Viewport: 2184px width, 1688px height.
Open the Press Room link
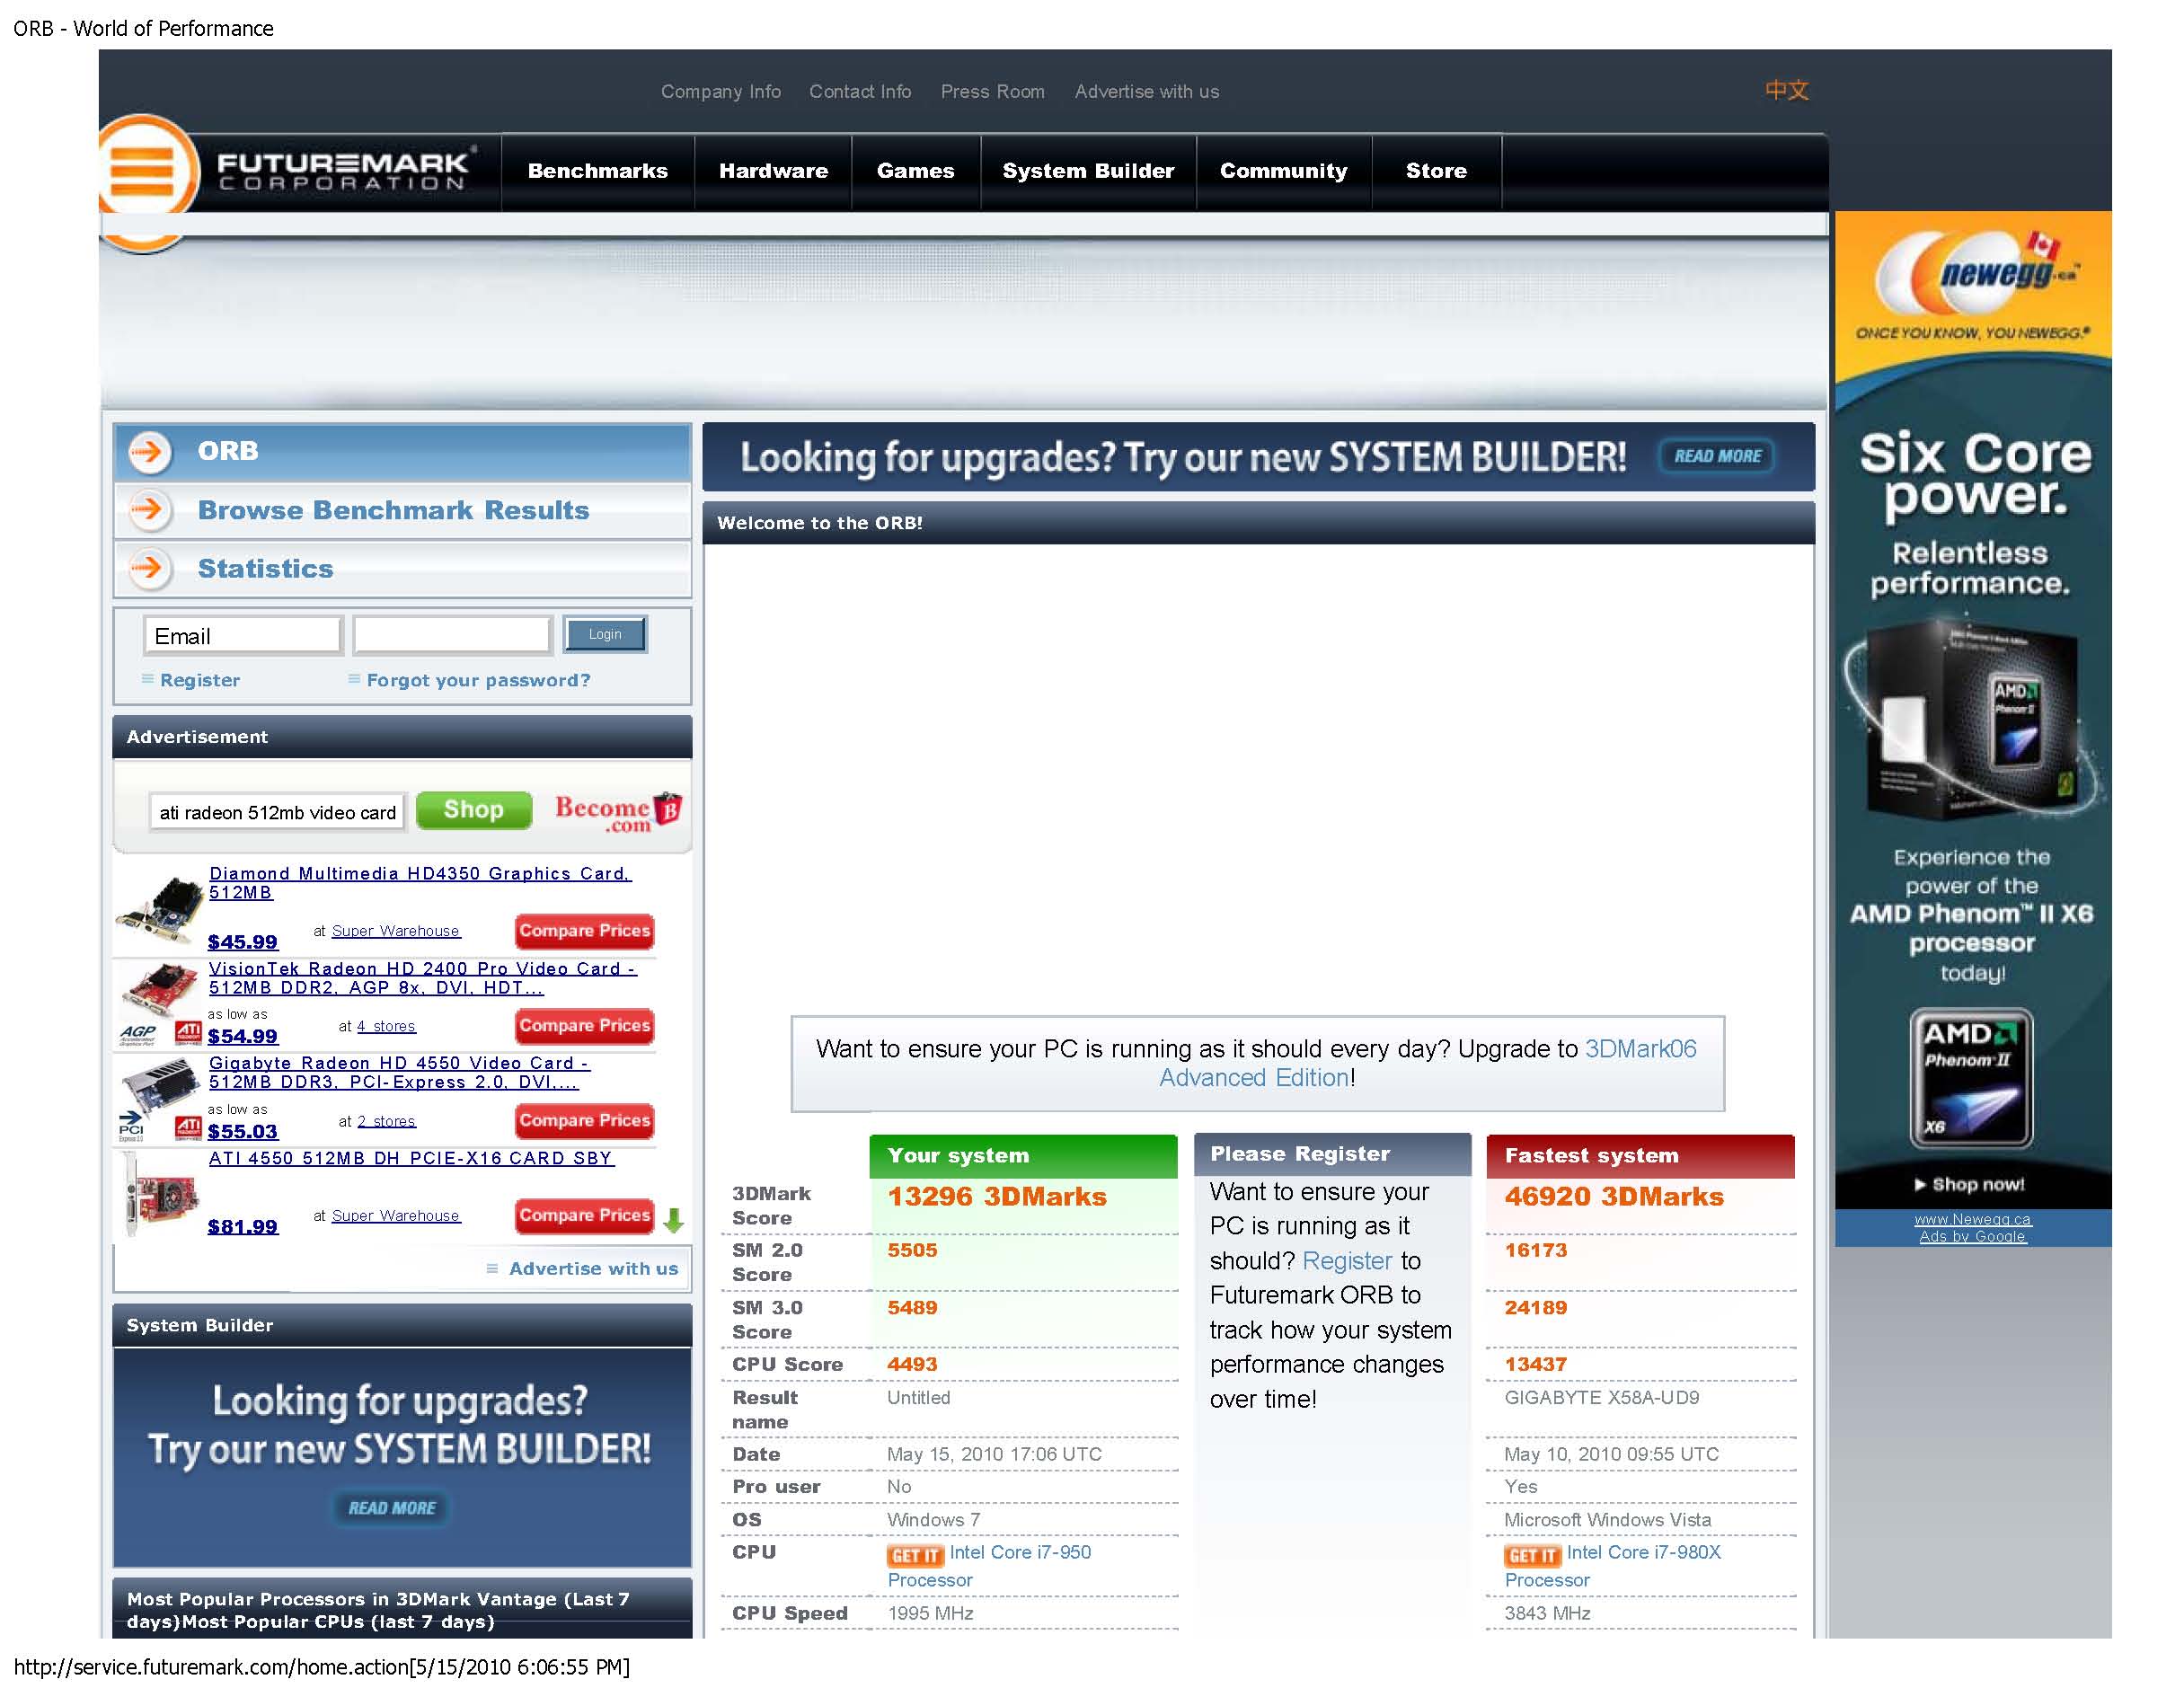(x=992, y=91)
